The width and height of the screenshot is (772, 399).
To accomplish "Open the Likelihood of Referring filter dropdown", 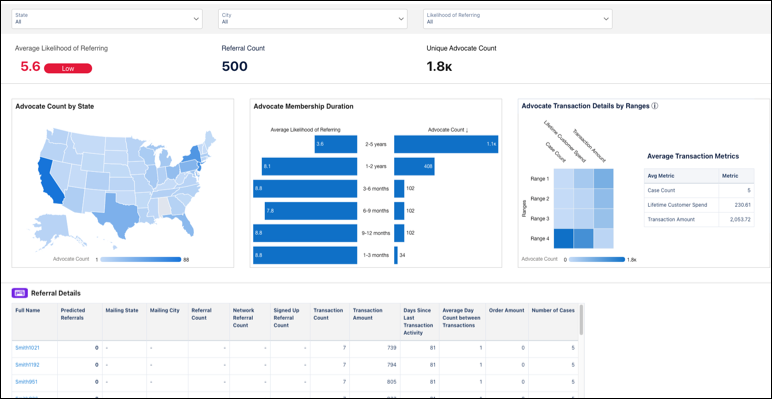I will click(x=518, y=19).
